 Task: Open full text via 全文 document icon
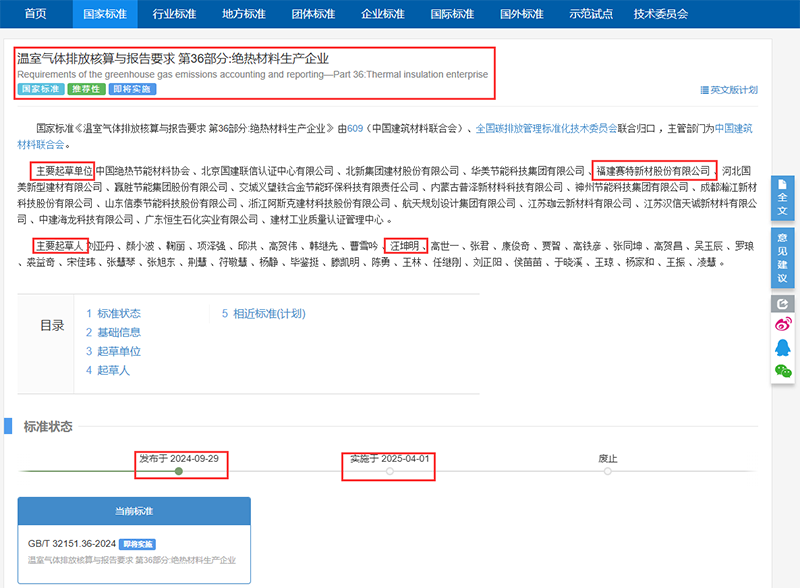pyautogui.click(x=783, y=198)
